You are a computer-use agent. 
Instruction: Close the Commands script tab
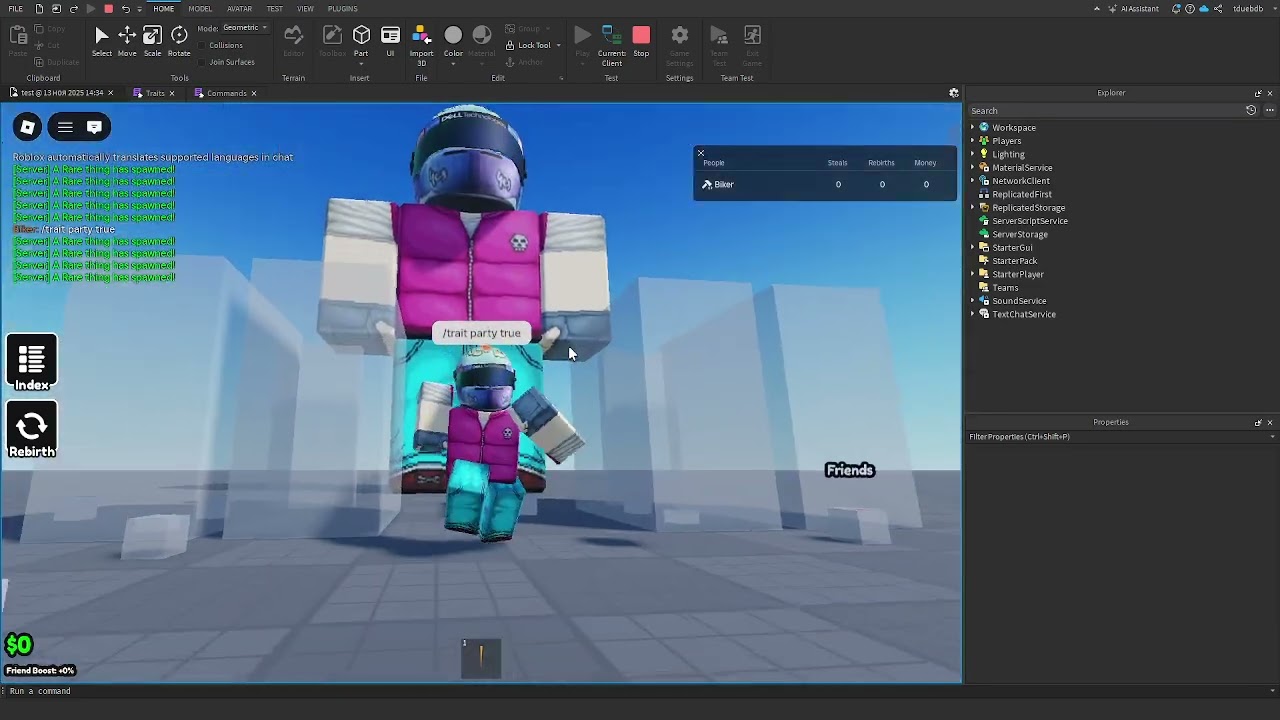click(254, 93)
